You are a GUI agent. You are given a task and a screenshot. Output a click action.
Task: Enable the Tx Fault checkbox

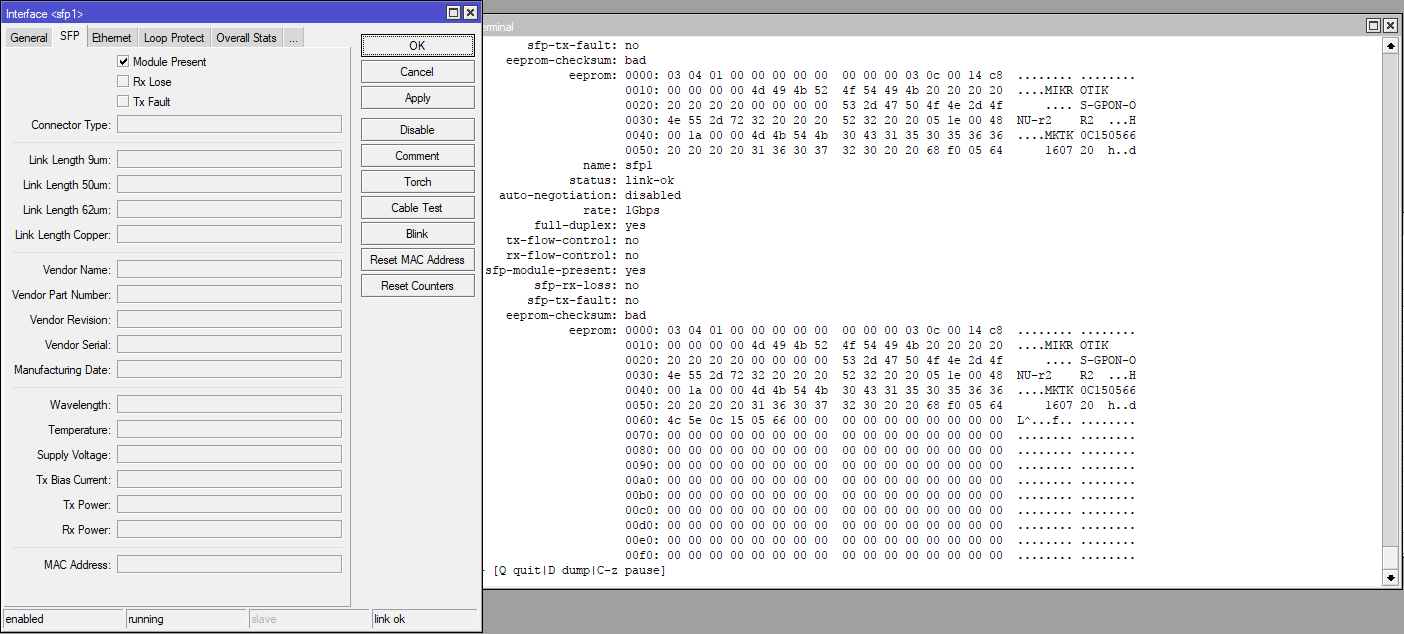click(123, 102)
